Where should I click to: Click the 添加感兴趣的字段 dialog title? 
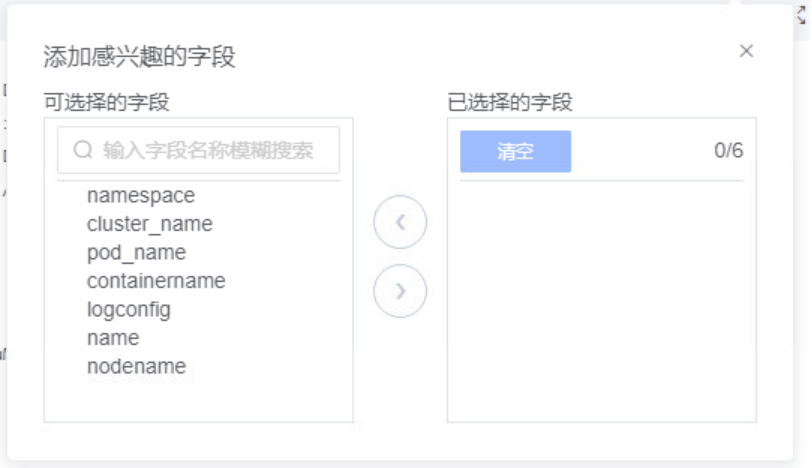pos(139,56)
